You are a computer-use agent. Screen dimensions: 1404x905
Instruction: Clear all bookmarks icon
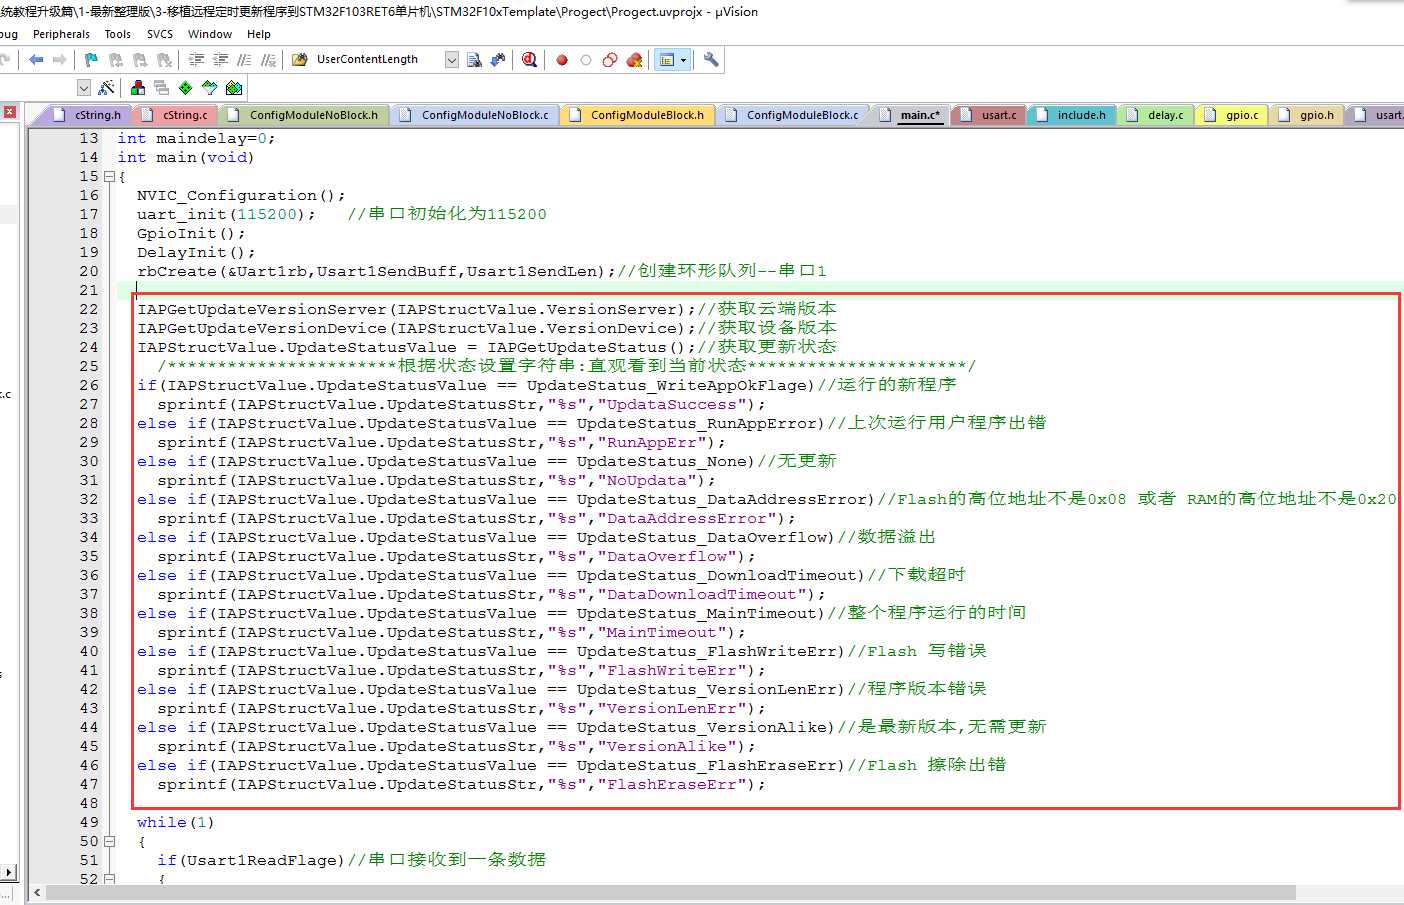click(164, 60)
